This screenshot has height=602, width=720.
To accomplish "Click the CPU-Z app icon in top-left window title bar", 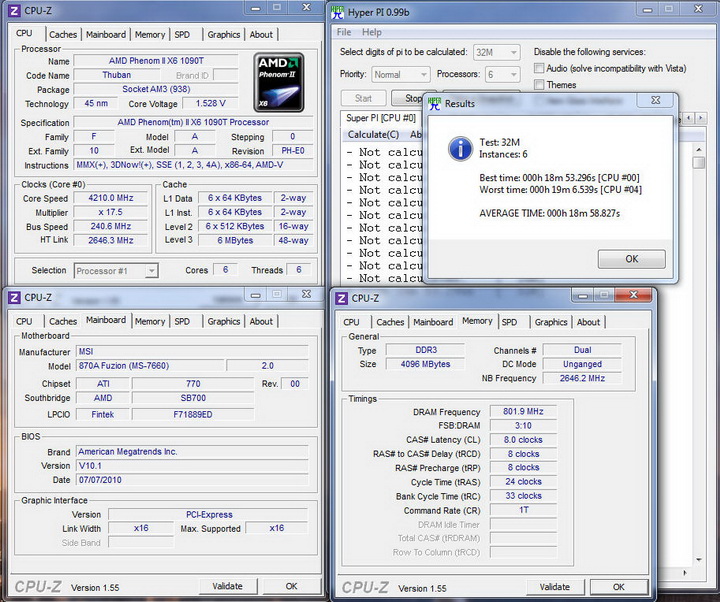I will [x=14, y=10].
